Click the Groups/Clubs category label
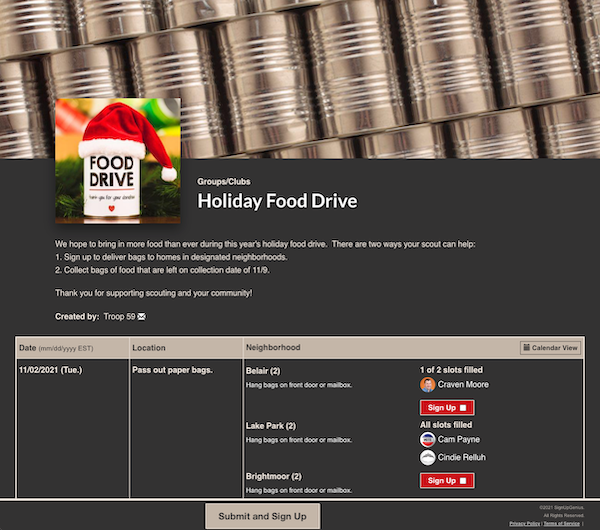Viewport: 600px width, 530px height. 224,181
